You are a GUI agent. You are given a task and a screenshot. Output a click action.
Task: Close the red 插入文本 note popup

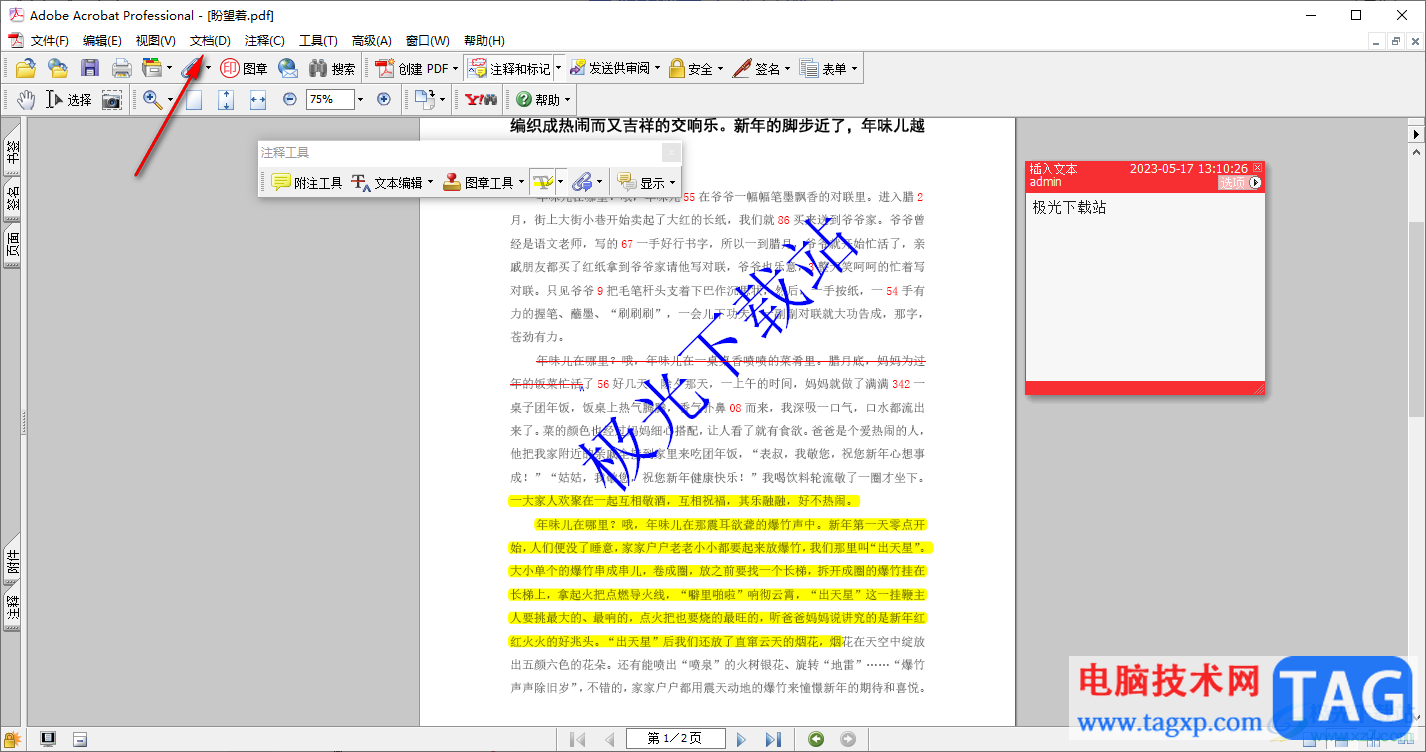coord(1258,168)
